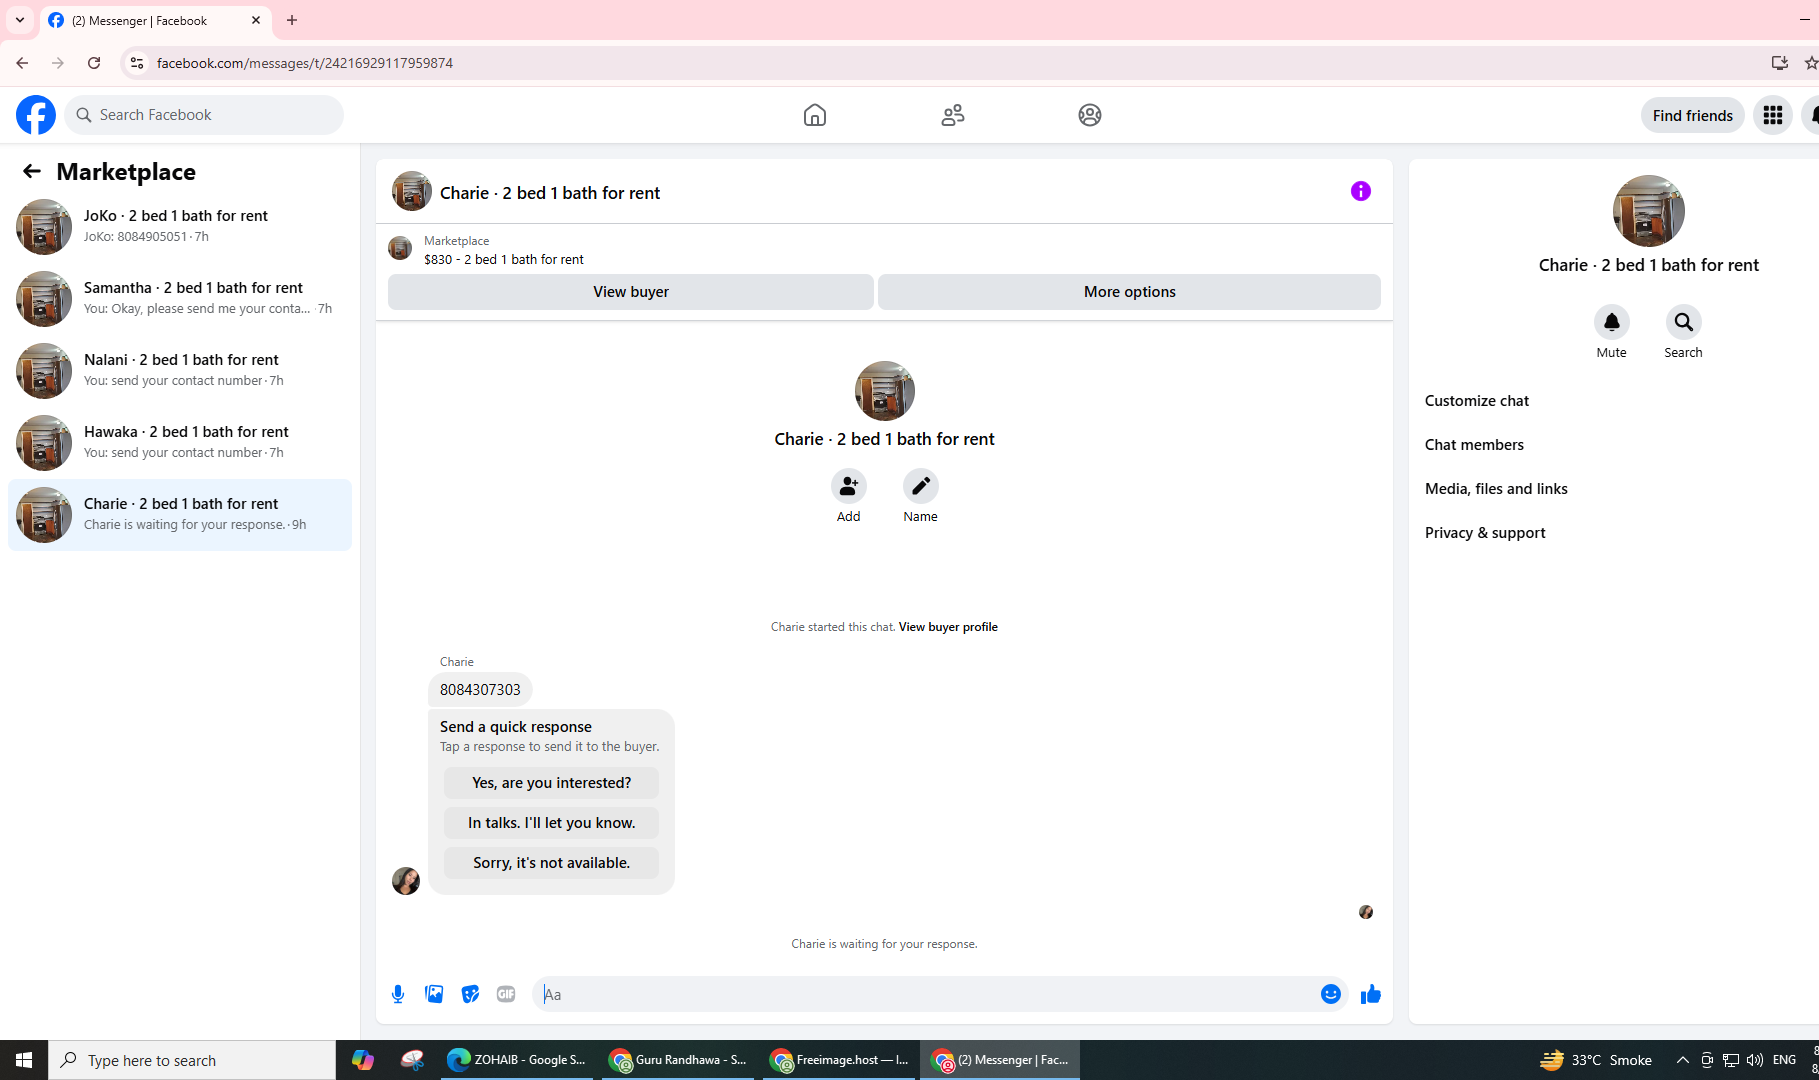Send quick response 'Sorry, it's not available.'

click(x=552, y=863)
